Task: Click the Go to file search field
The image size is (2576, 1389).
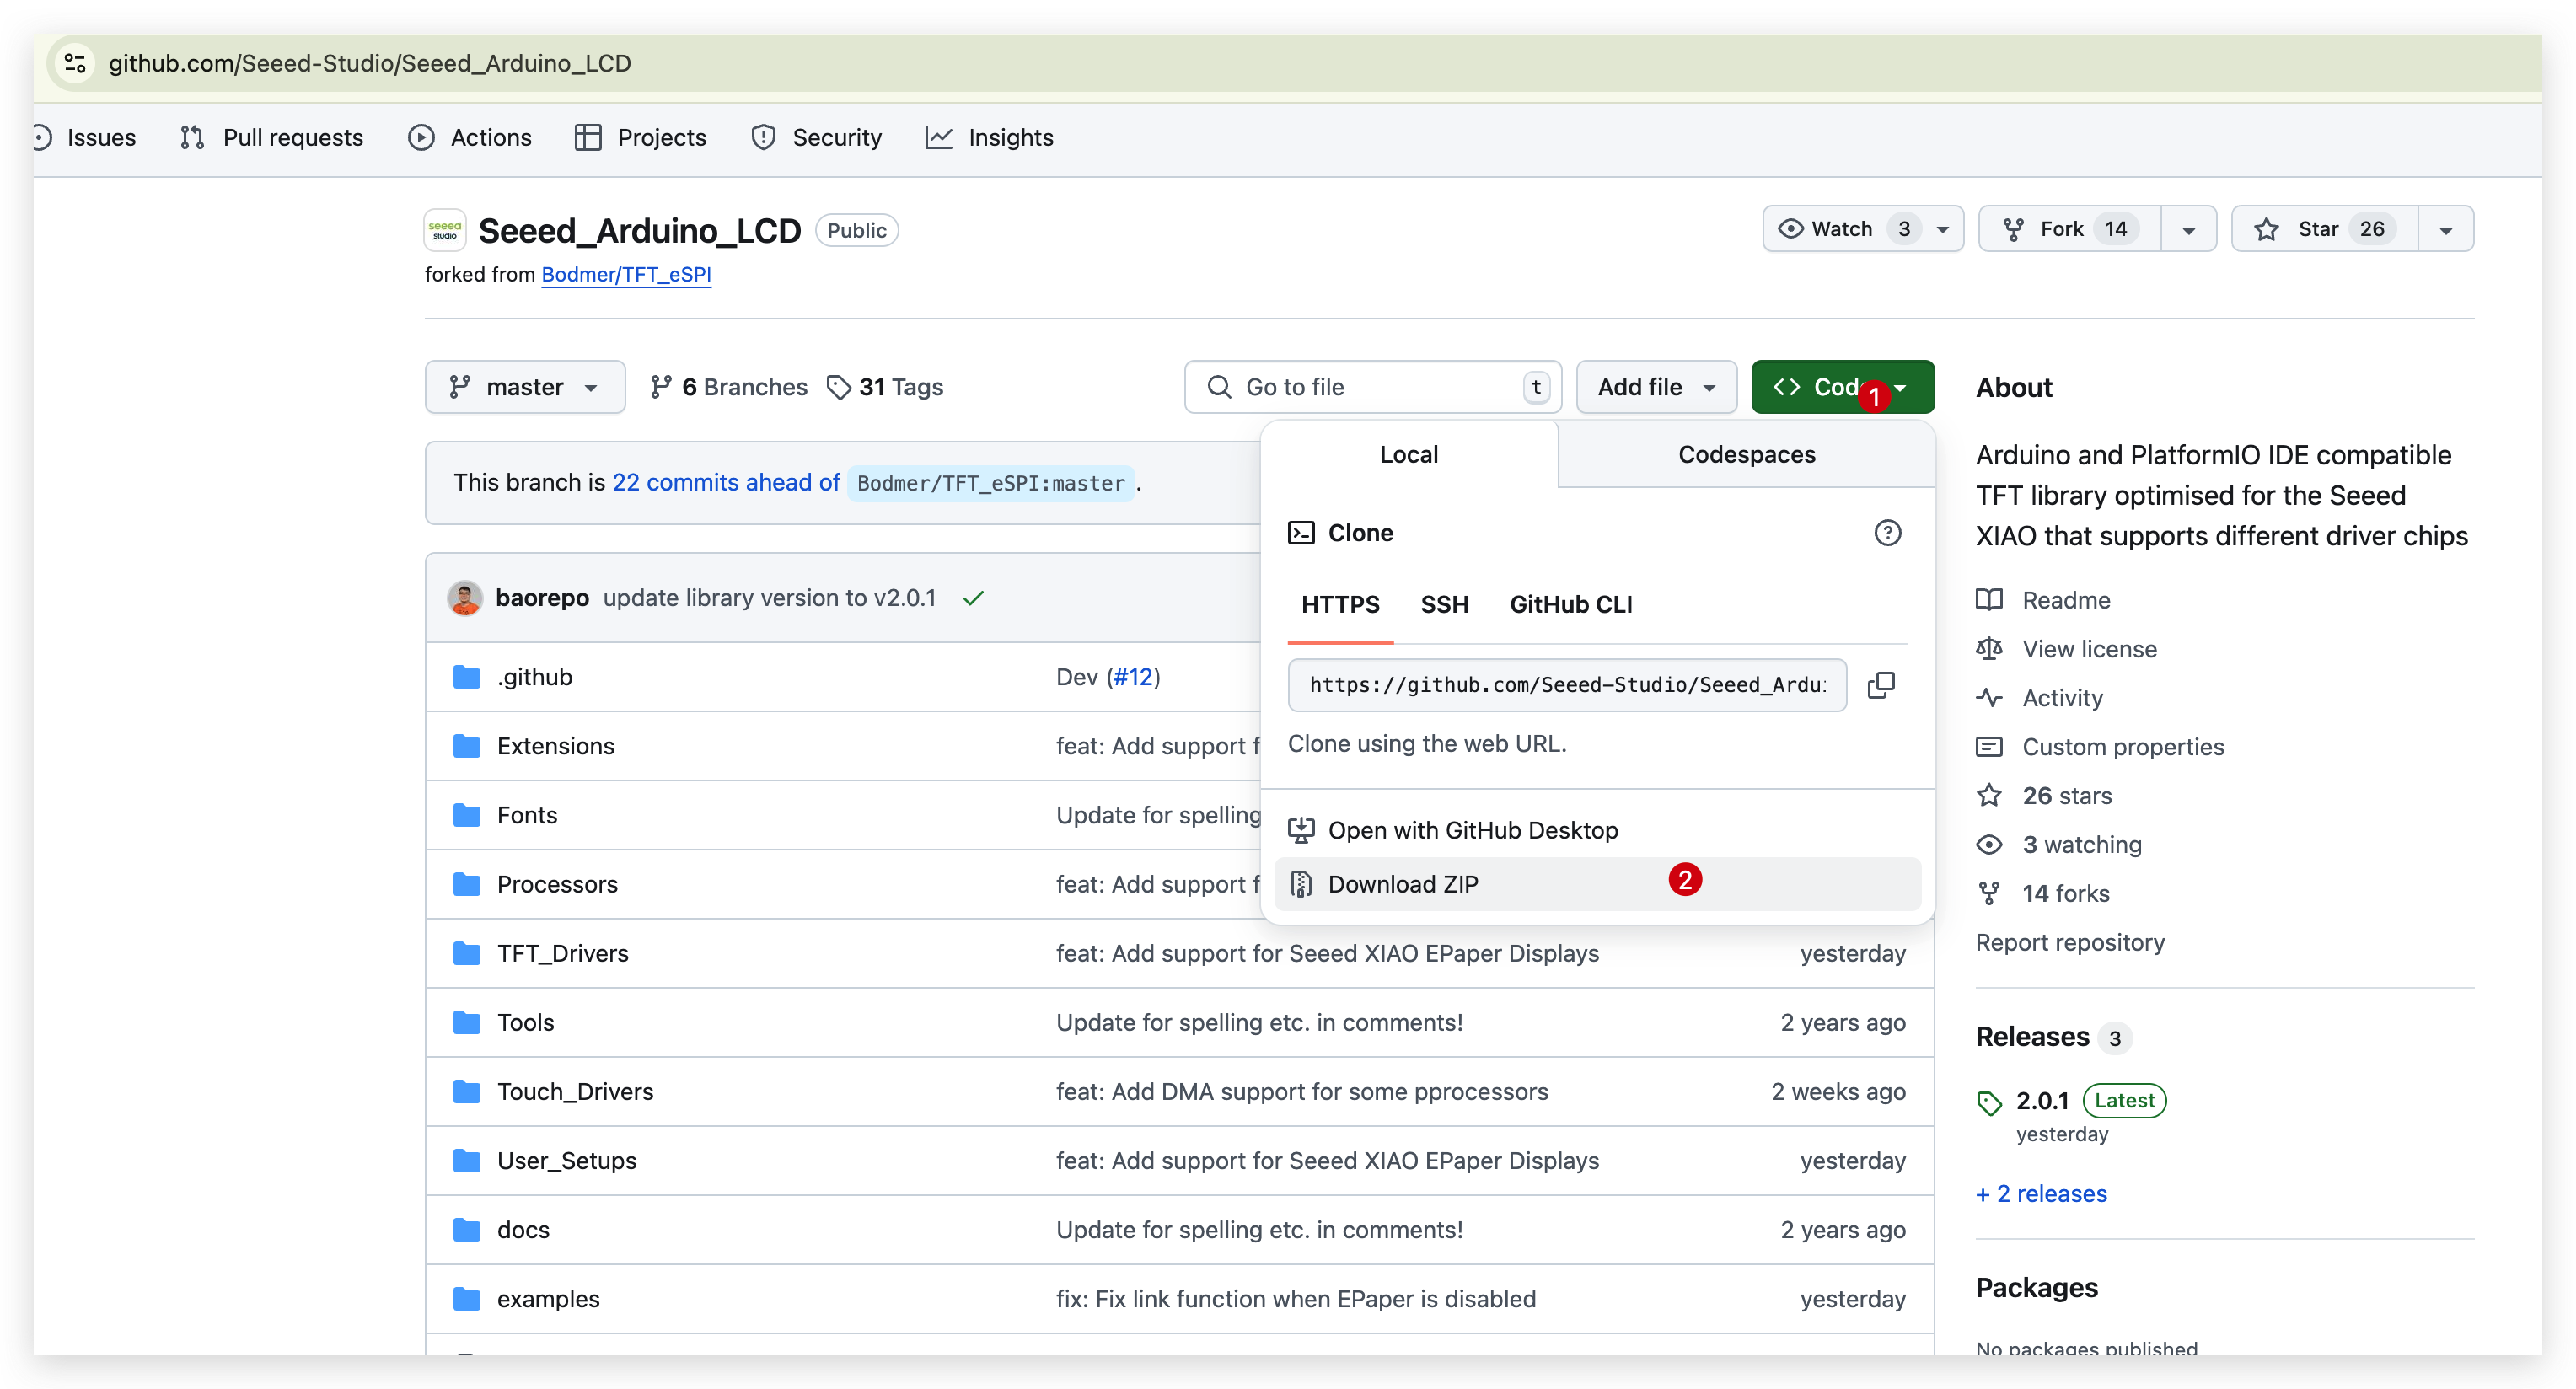Action: [1373, 387]
